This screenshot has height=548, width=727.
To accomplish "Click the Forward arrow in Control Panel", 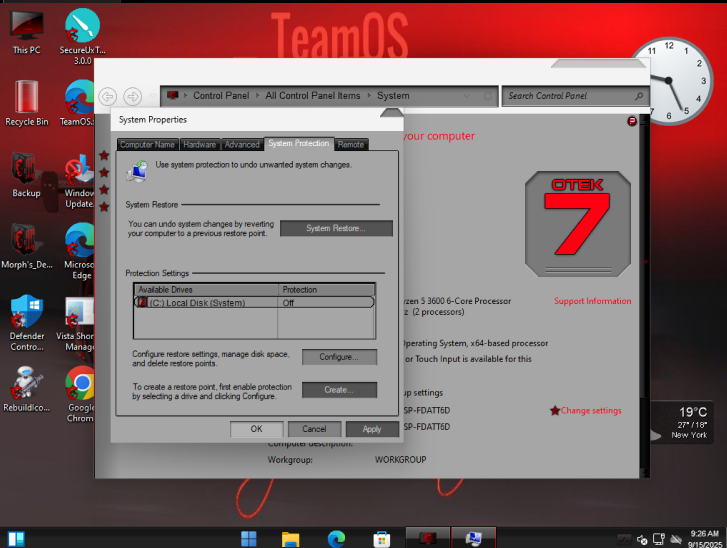I will click(133, 96).
